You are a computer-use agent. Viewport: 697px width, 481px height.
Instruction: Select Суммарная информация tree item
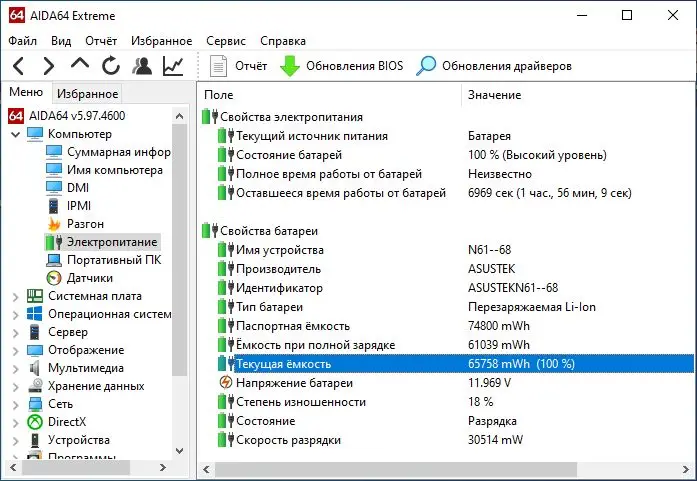click(119, 152)
